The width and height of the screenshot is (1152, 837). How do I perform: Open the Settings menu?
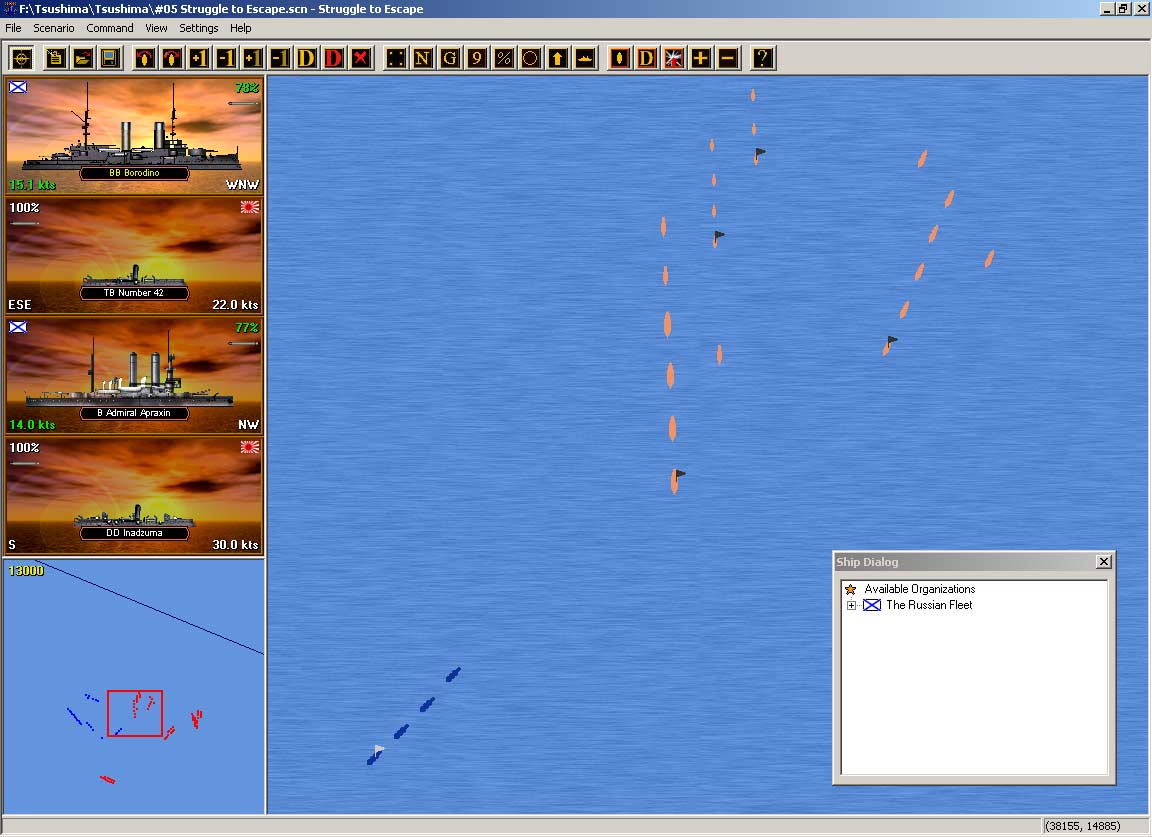click(x=199, y=28)
